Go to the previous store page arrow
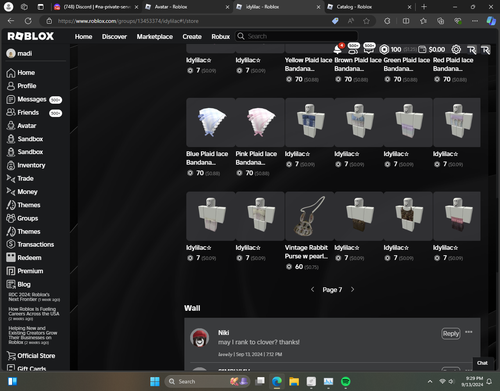 [x=312, y=289]
